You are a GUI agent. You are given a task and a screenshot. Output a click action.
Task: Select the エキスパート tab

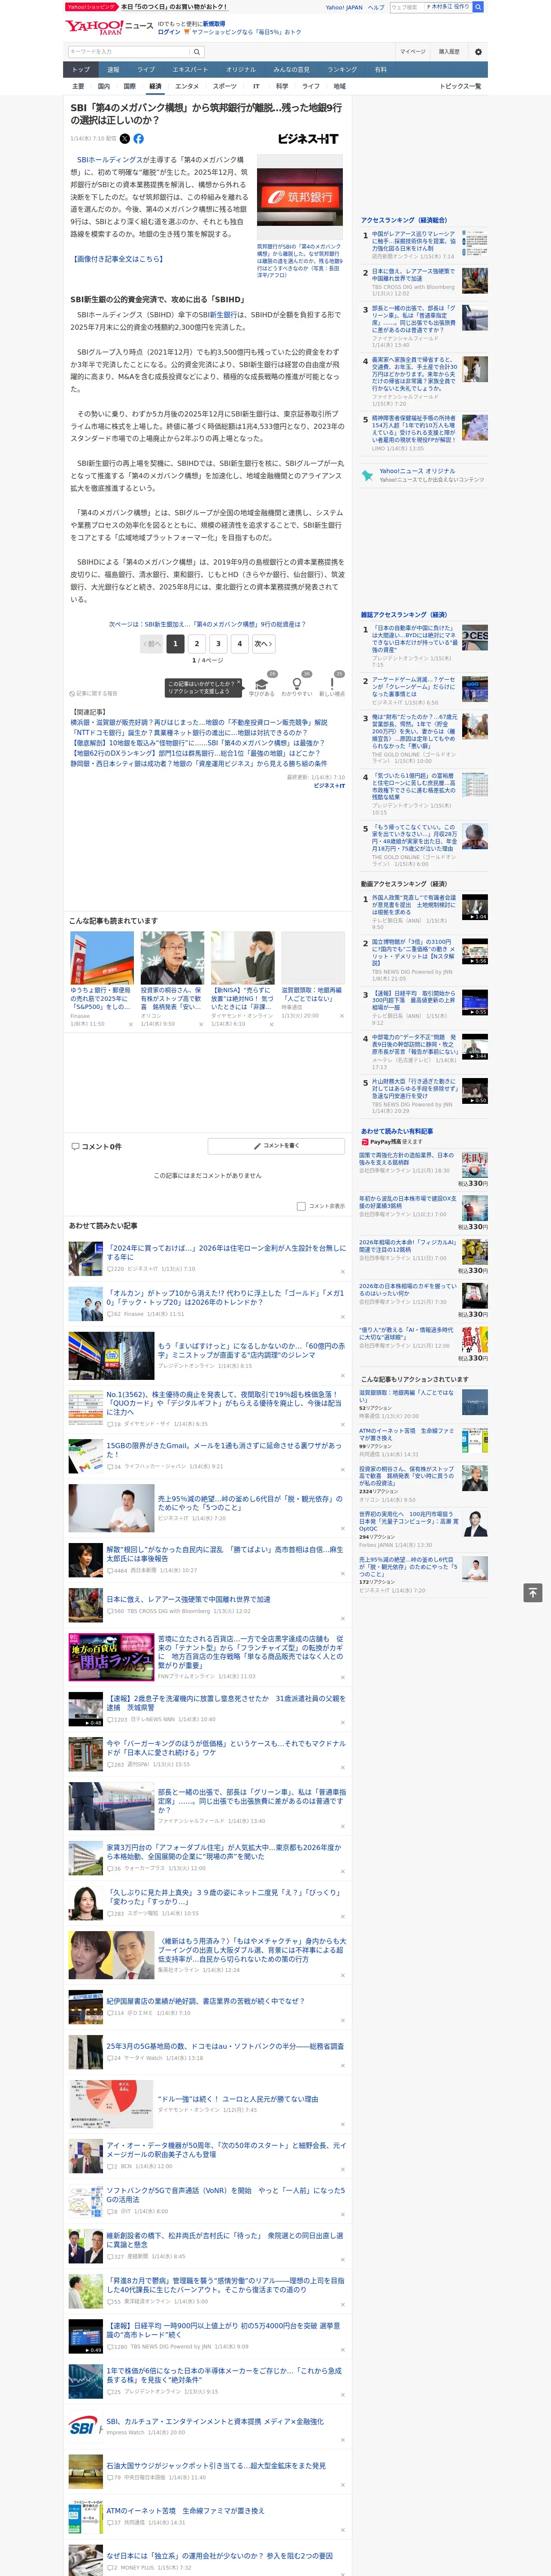tap(190, 70)
